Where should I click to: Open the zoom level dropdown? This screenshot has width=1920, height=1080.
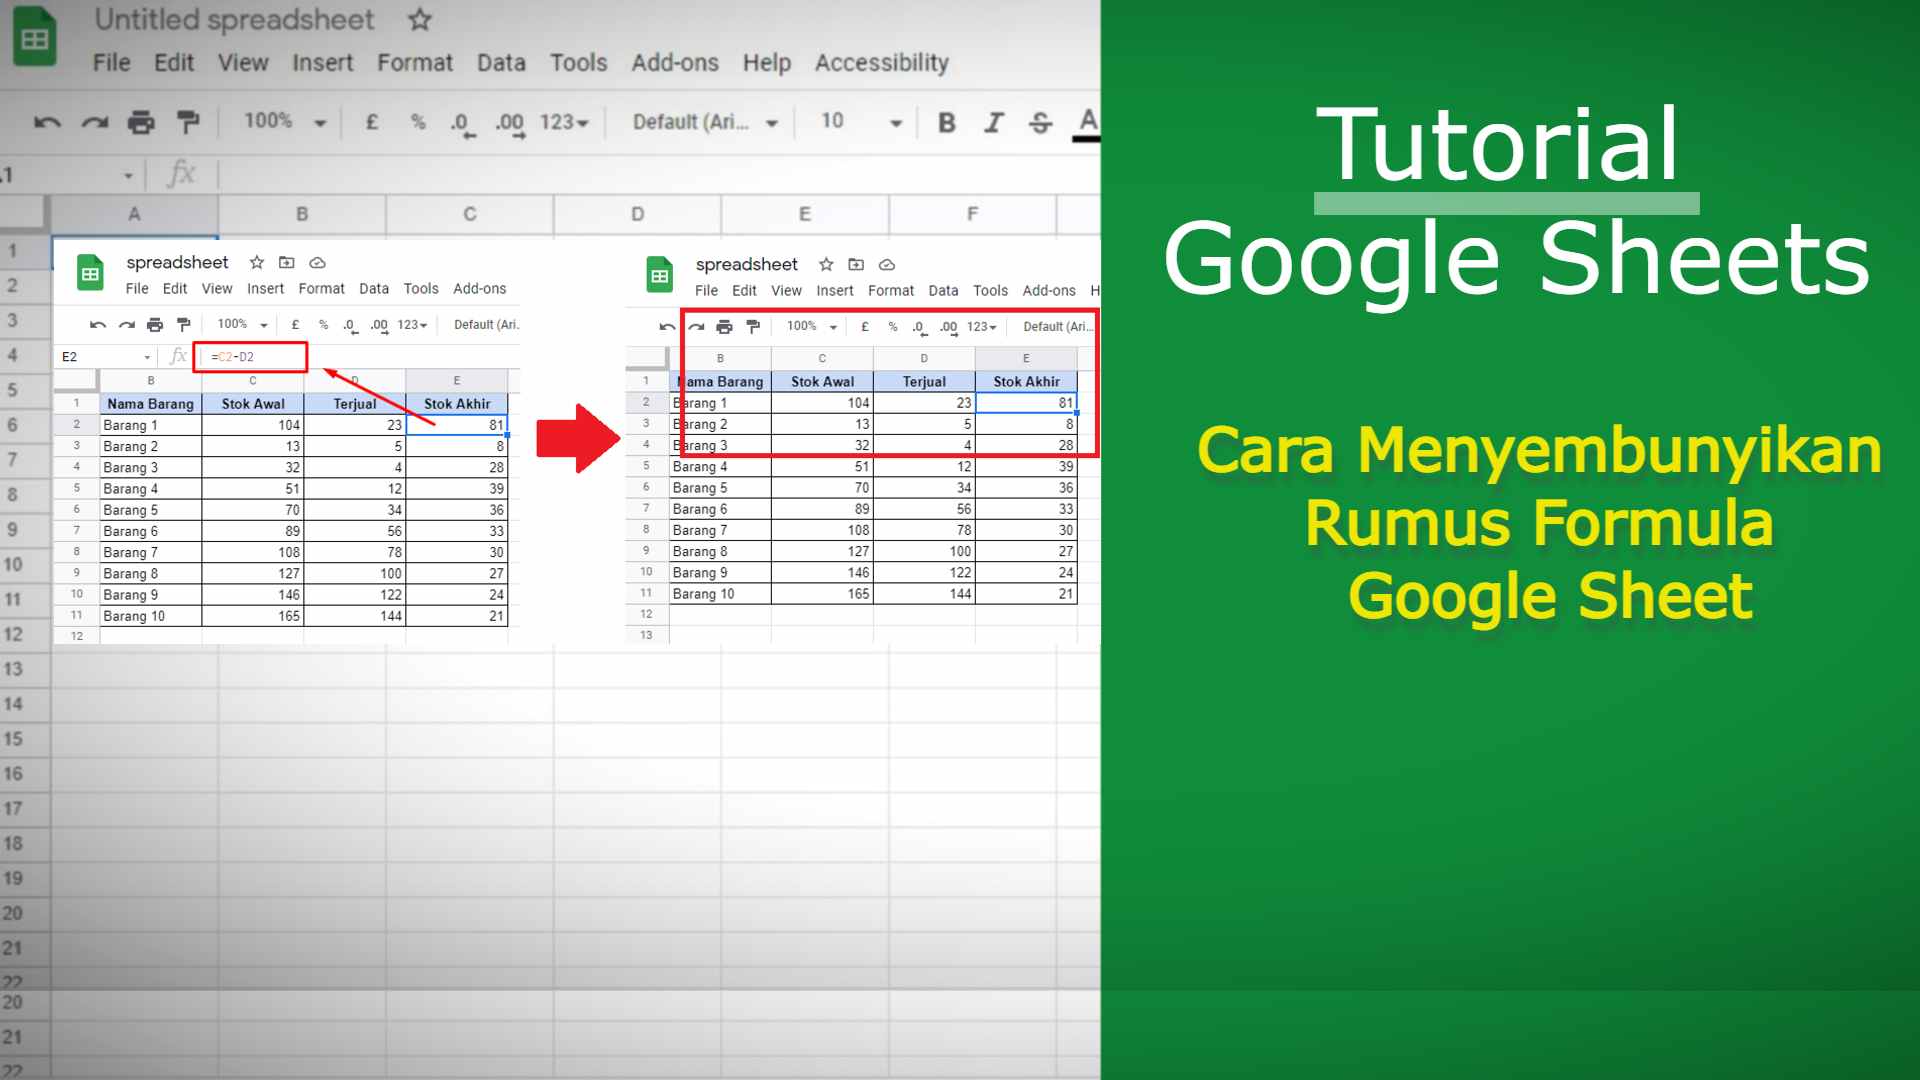point(280,122)
